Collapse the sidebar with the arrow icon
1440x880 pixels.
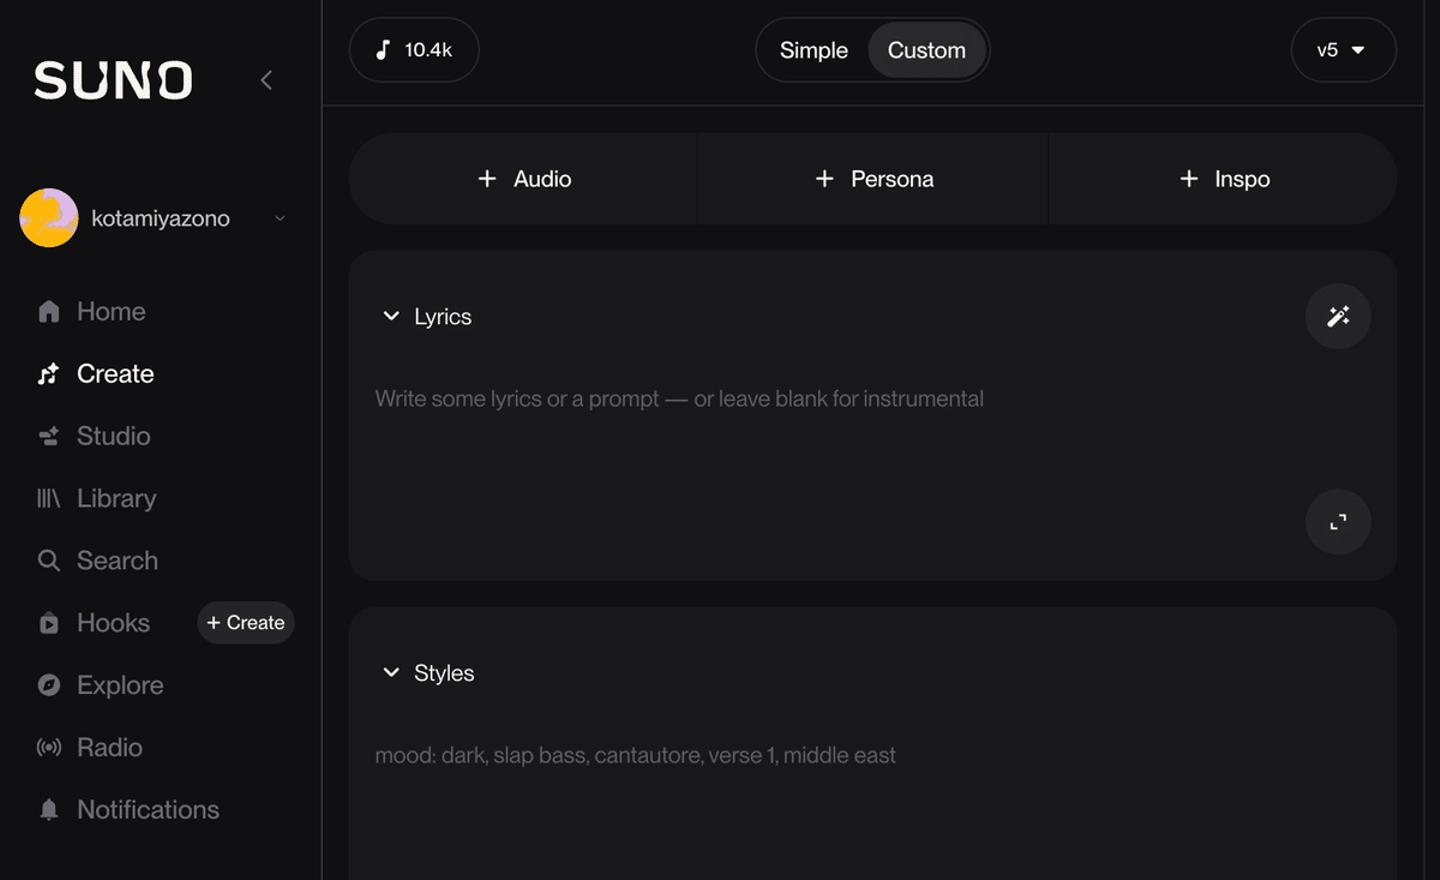[266, 80]
